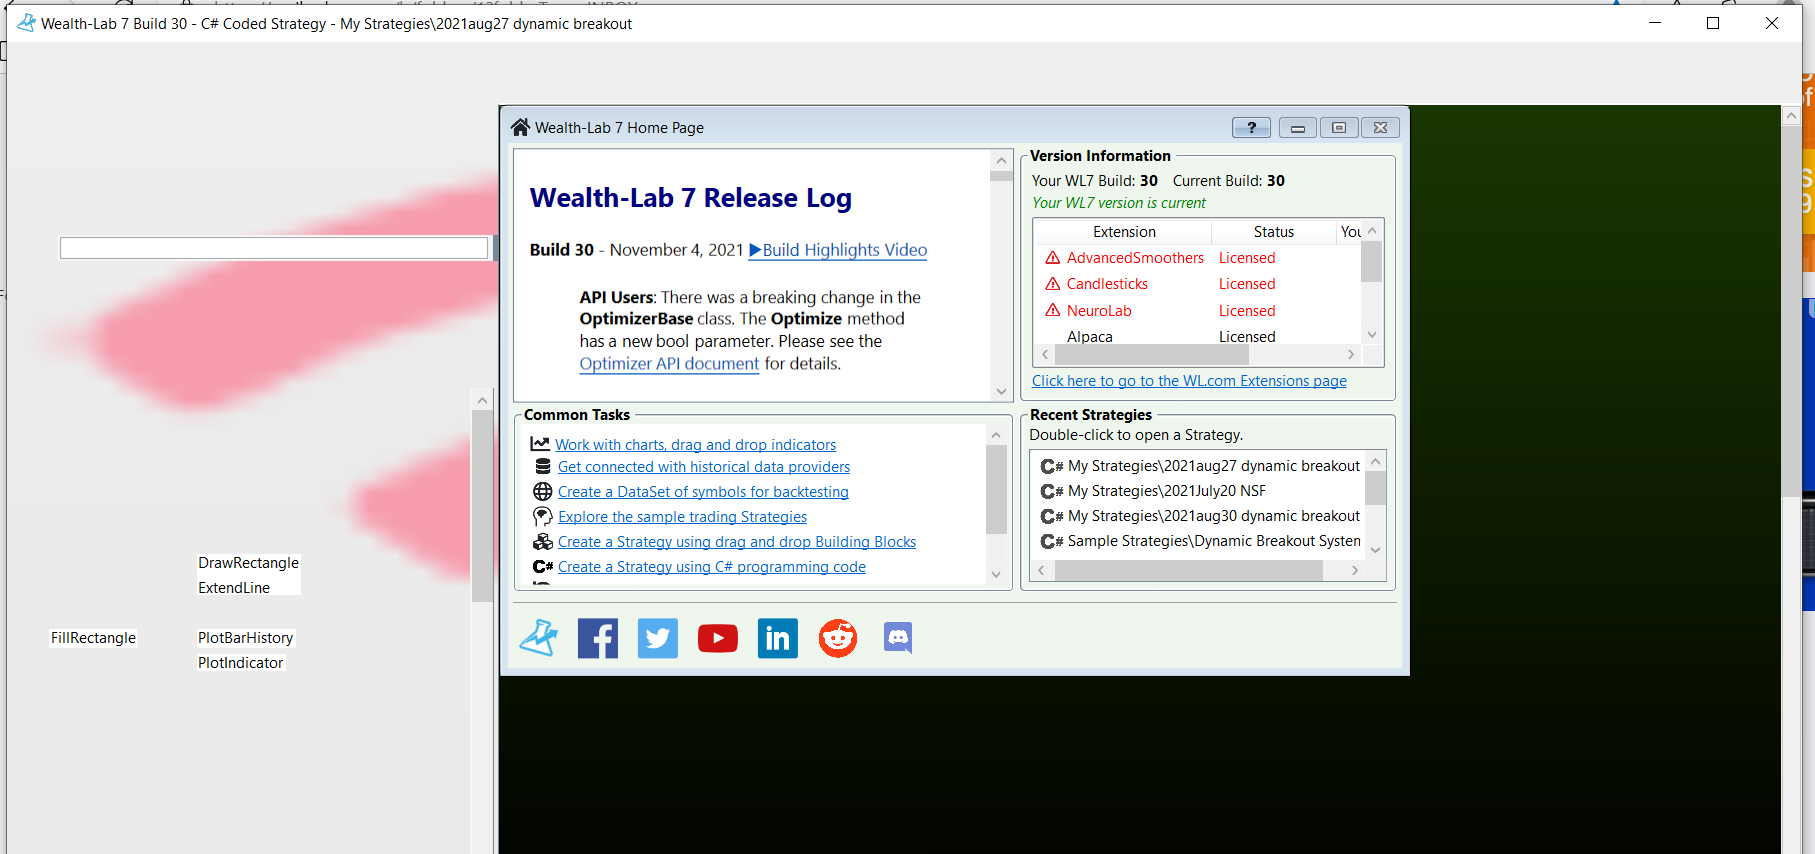The height and width of the screenshot is (854, 1815).
Task: Select FillRectangle in left list
Action: pos(93,637)
